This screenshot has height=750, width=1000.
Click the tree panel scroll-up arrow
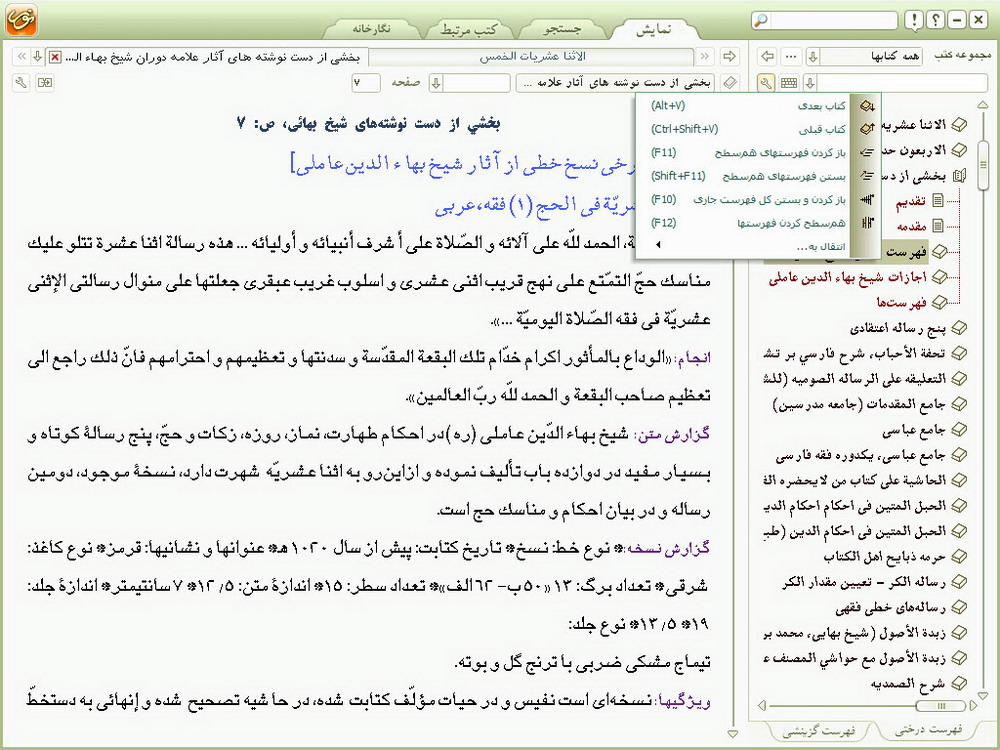pyautogui.click(x=982, y=105)
